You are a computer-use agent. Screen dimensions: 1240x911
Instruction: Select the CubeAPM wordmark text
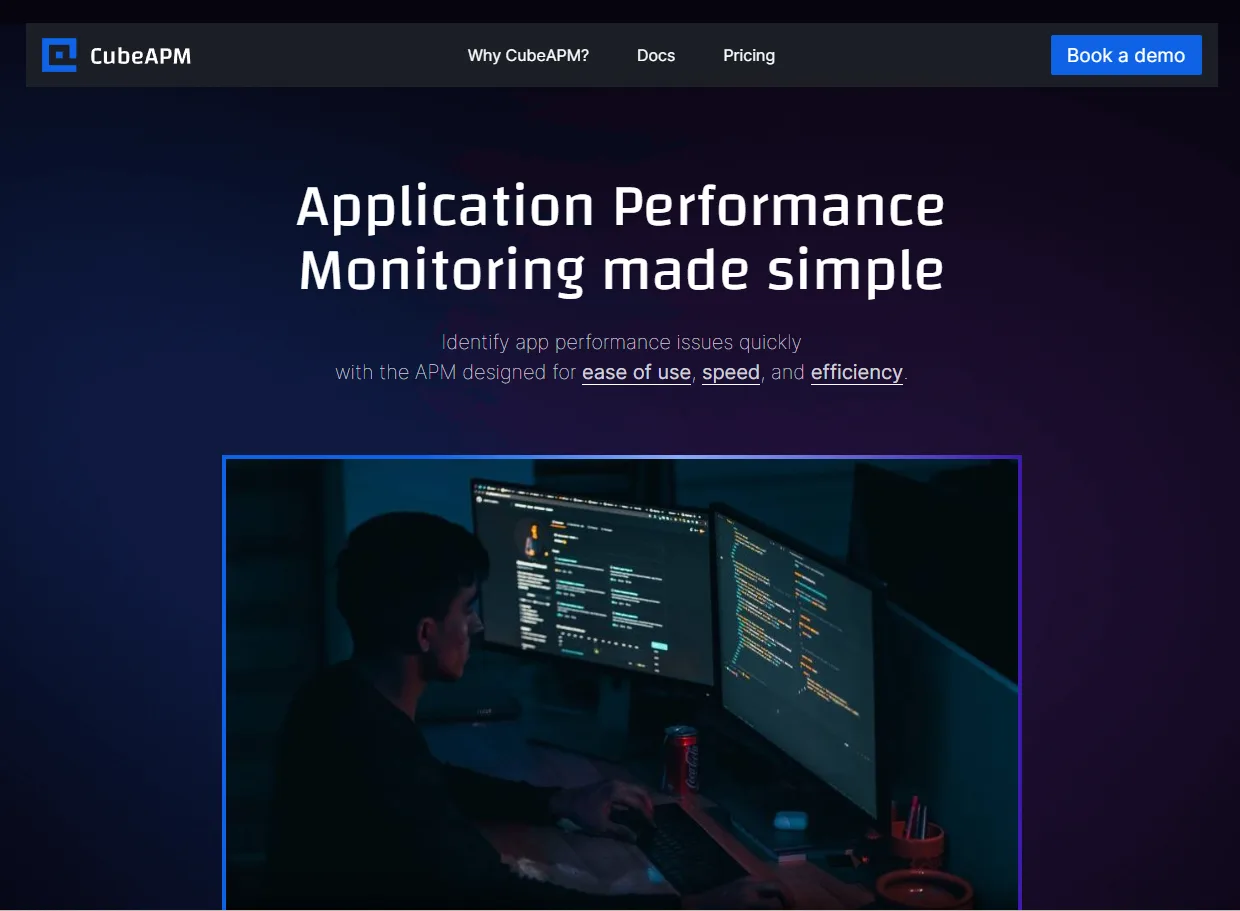point(140,56)
